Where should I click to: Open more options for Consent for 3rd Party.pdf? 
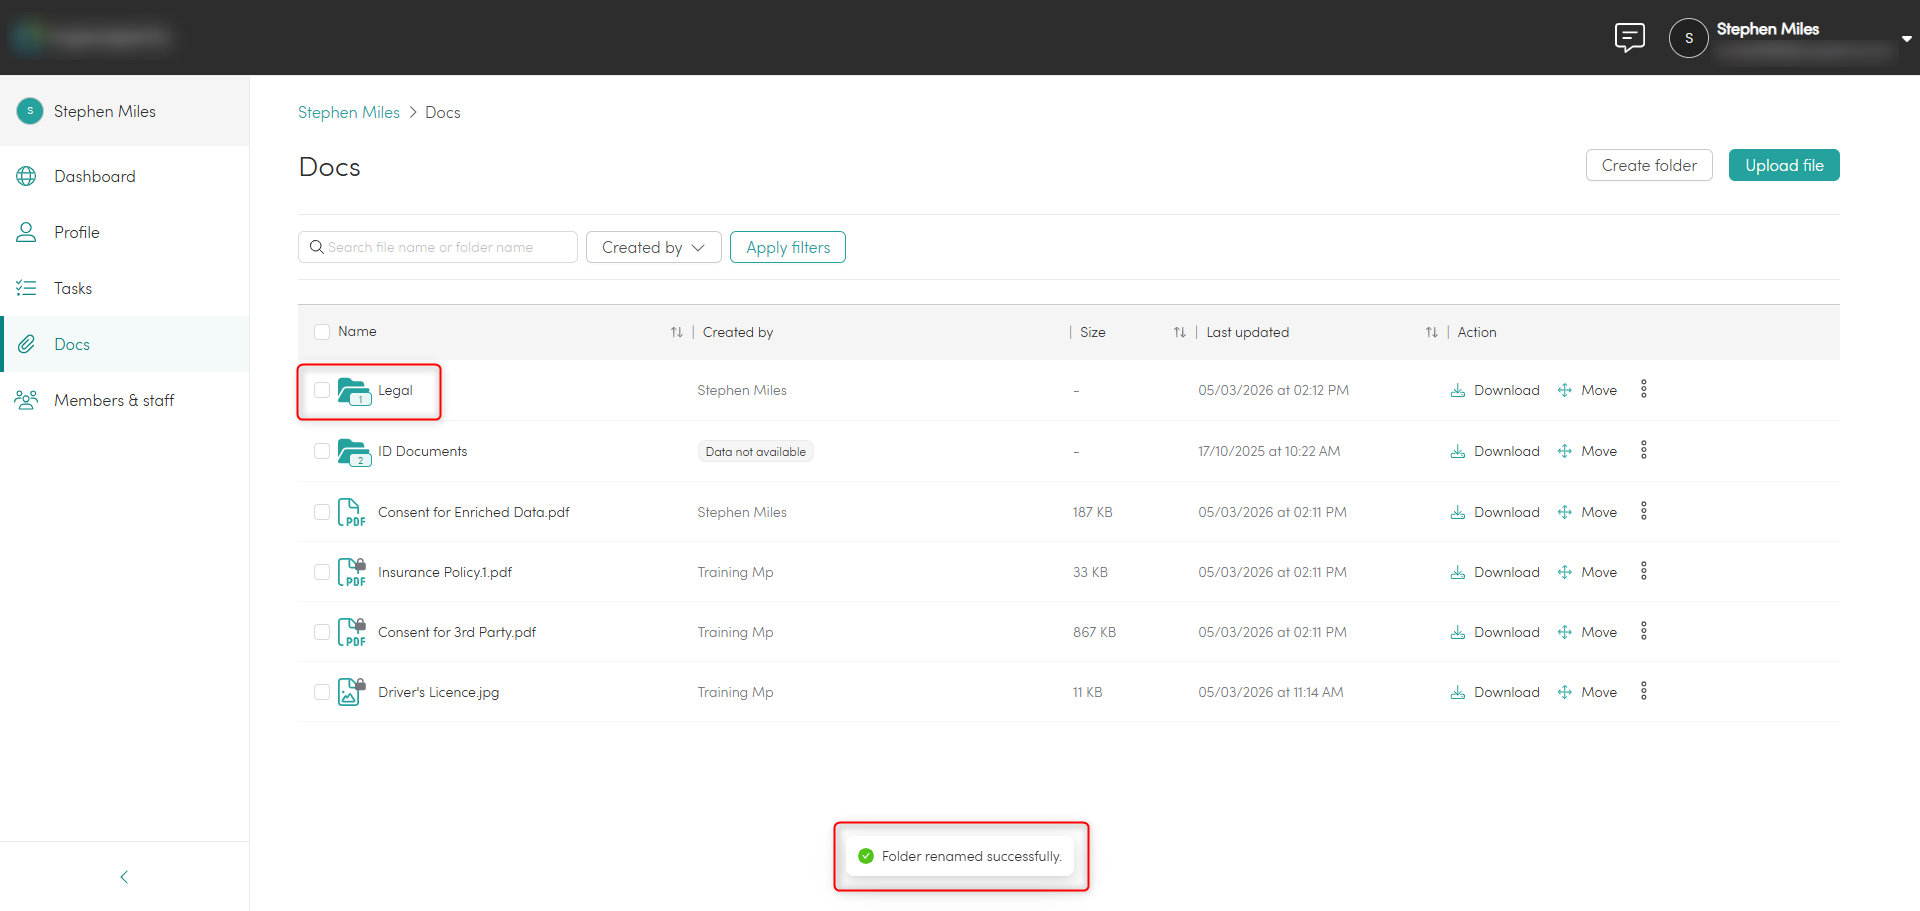(x=1643, y=631)
